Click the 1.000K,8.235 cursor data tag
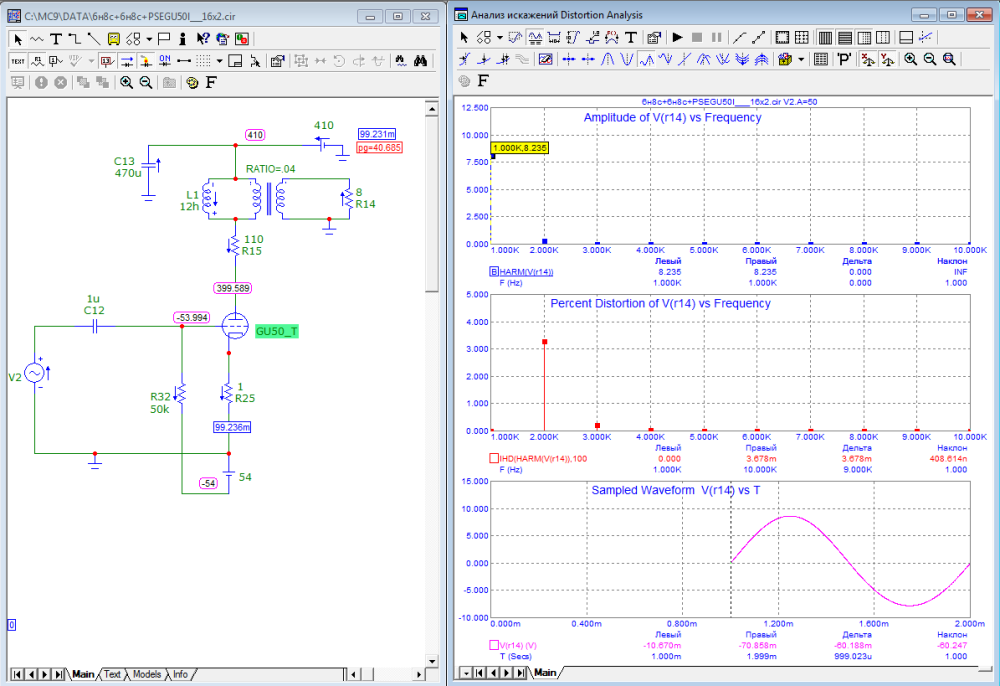 pyautogui.click(x=518, y=147)
